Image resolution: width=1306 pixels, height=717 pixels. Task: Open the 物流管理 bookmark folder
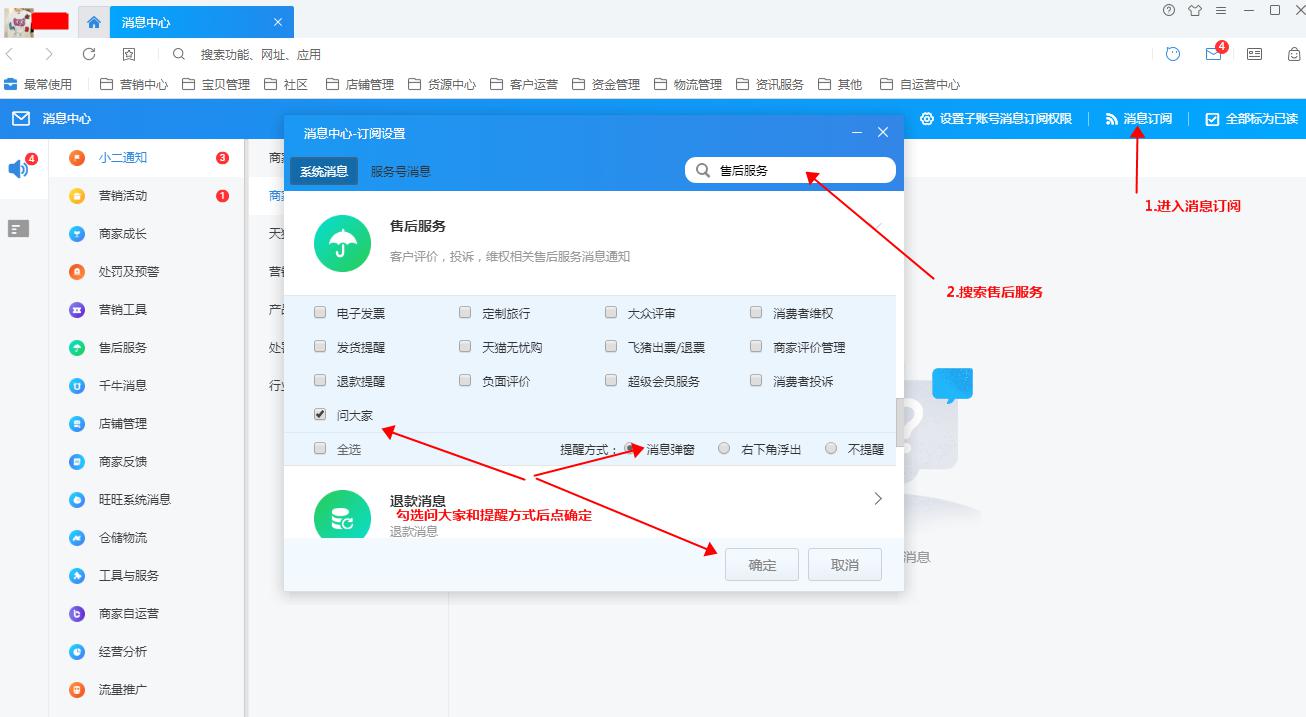click(x=688, y=84)
